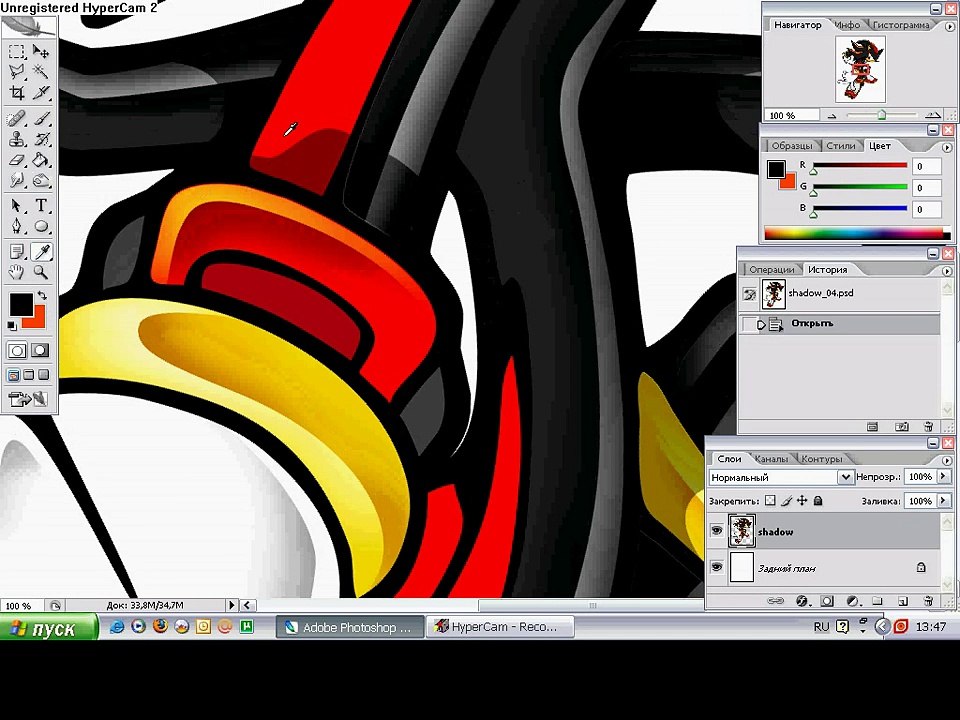Select the History Brush tool
960x720 pixels.
41,139
